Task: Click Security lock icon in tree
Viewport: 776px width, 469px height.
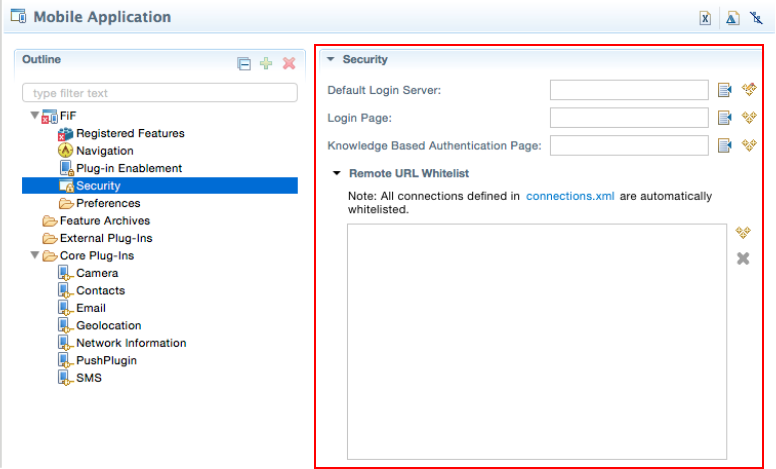Action: (66, 186)
